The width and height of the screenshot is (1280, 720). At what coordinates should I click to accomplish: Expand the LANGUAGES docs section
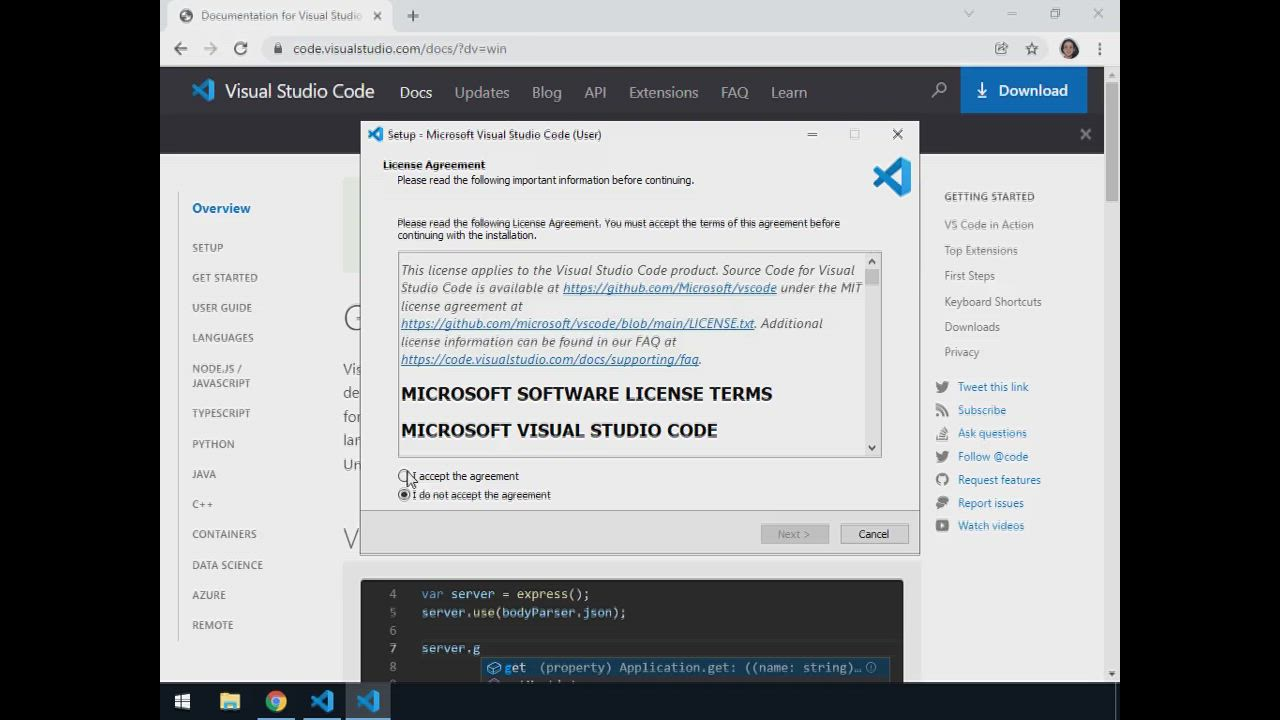pyautogui.click(x=223, y=338)
